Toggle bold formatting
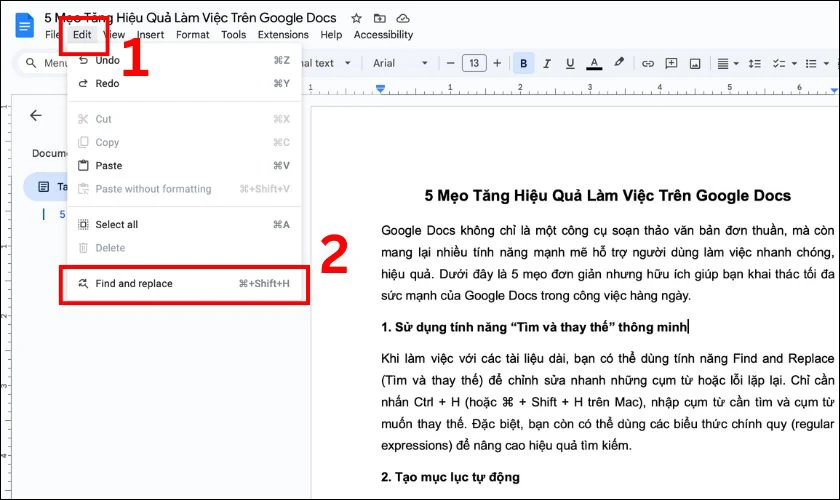This screenshot has height=500, width=840. click(x=523, y=63)
